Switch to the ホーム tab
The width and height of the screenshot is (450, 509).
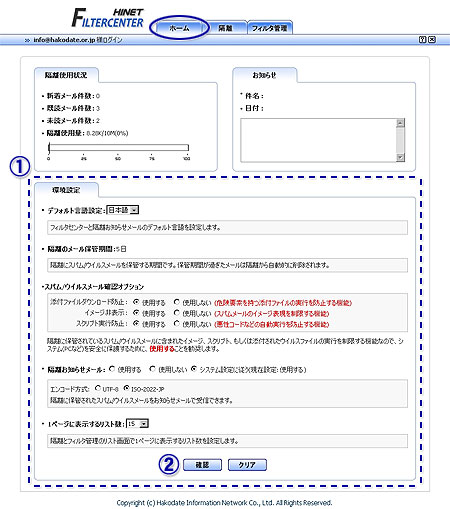[179, 28]
